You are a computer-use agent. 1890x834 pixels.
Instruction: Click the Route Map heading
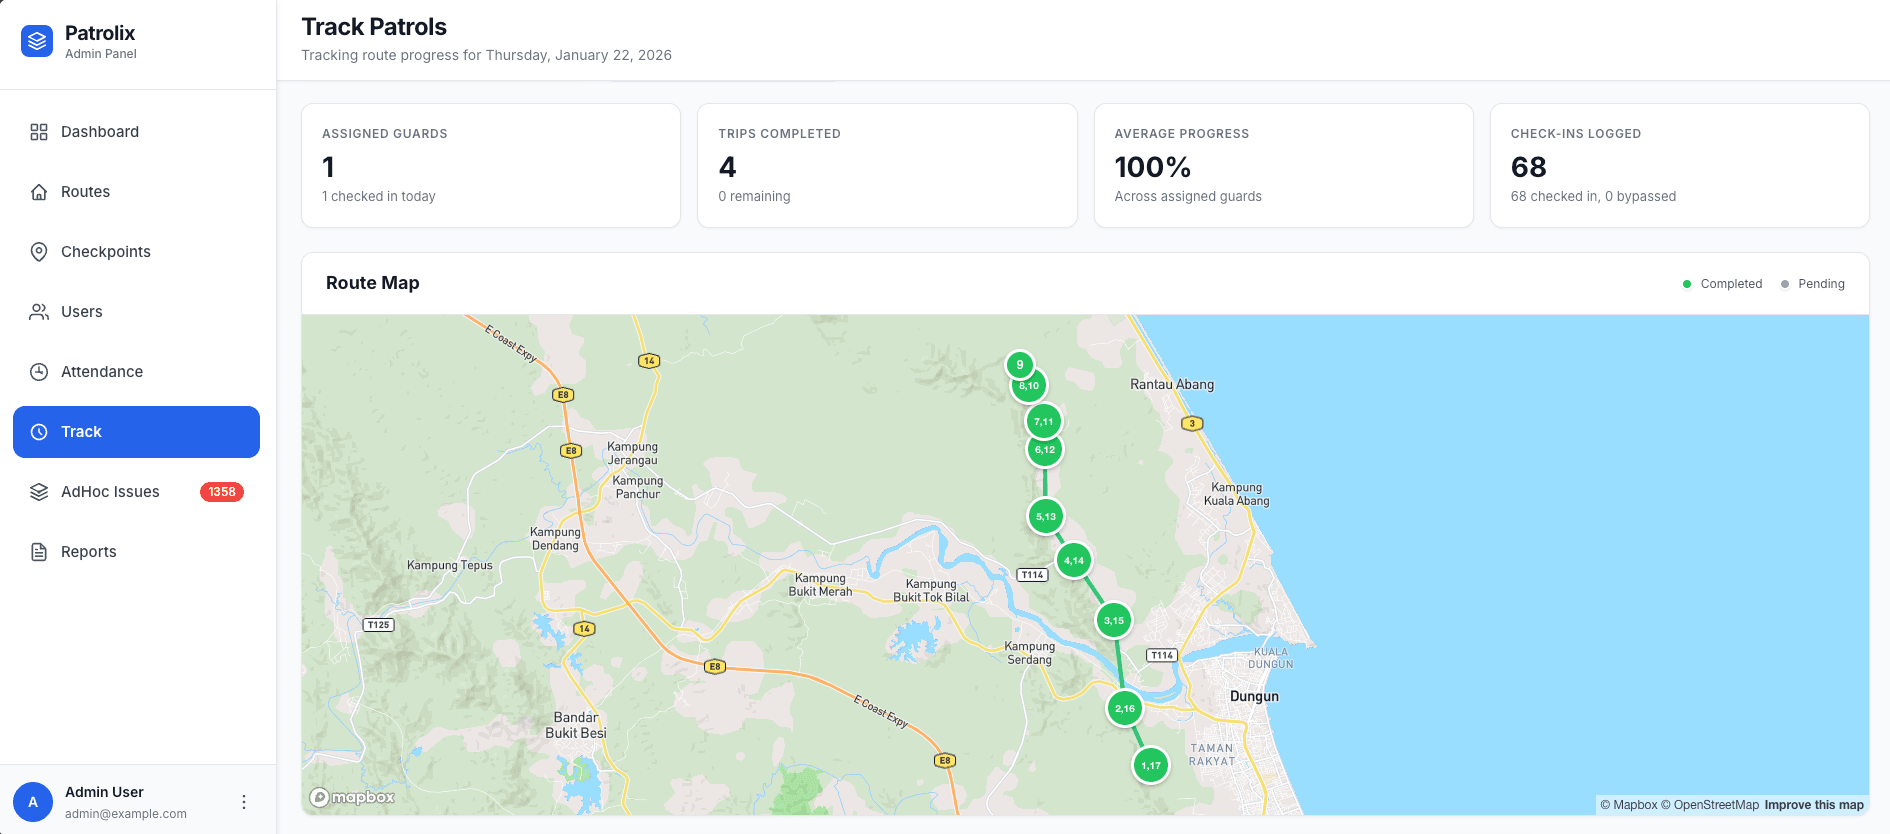pyautogui.click(x=373, y=283)
